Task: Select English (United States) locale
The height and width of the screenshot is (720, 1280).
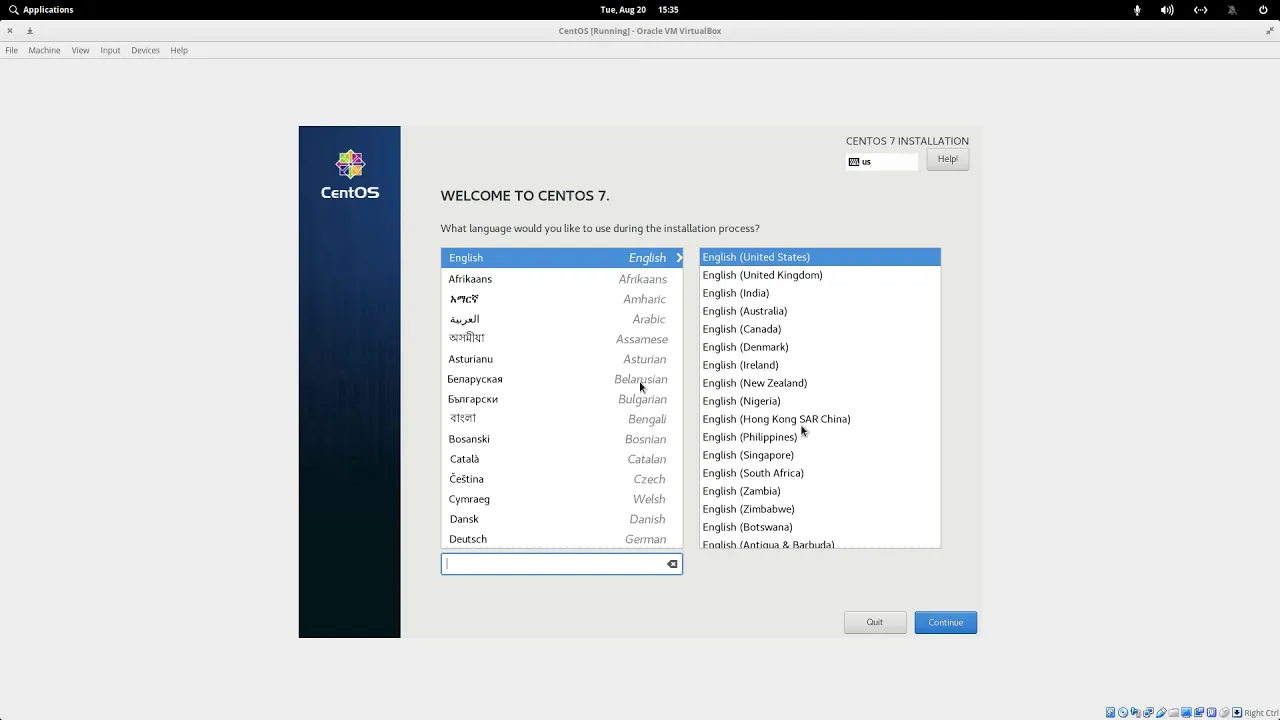Action: [820, 257]
